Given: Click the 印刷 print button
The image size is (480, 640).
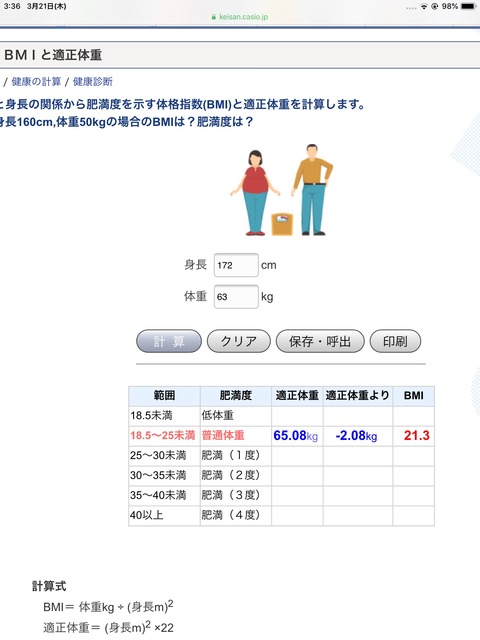Looking at the screenshot, I should pyautogui.click(x=395, y=341).
